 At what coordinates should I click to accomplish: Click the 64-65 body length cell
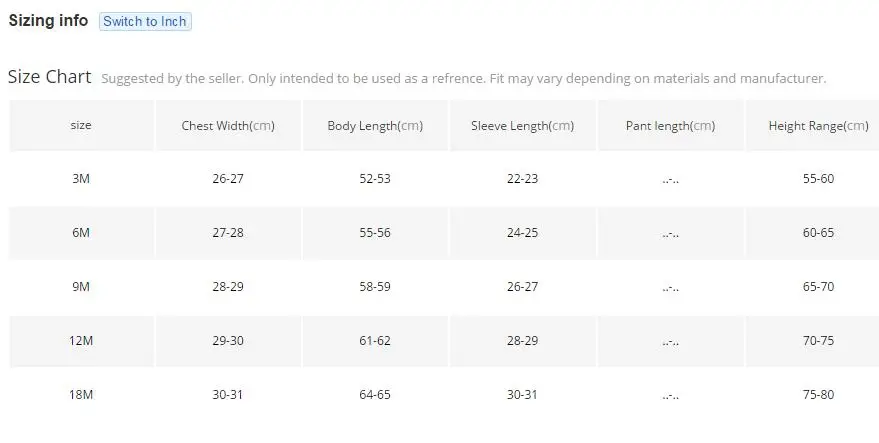click(375, 394)
